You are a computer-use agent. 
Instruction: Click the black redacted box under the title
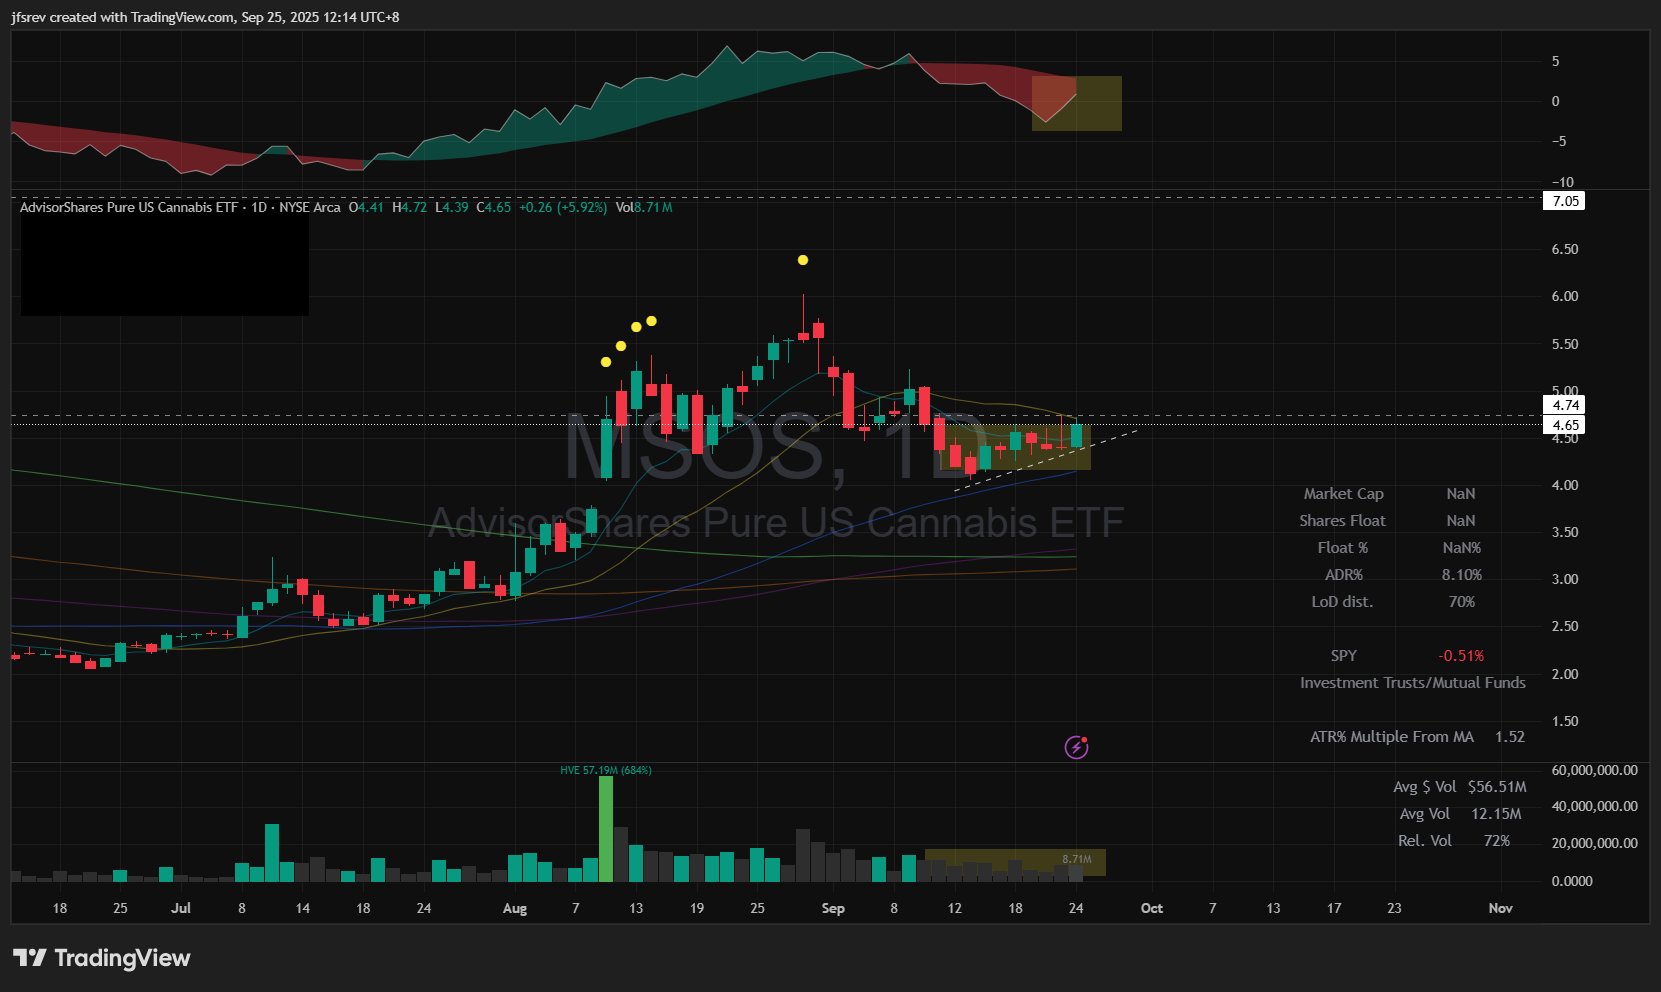coord(164,266)
